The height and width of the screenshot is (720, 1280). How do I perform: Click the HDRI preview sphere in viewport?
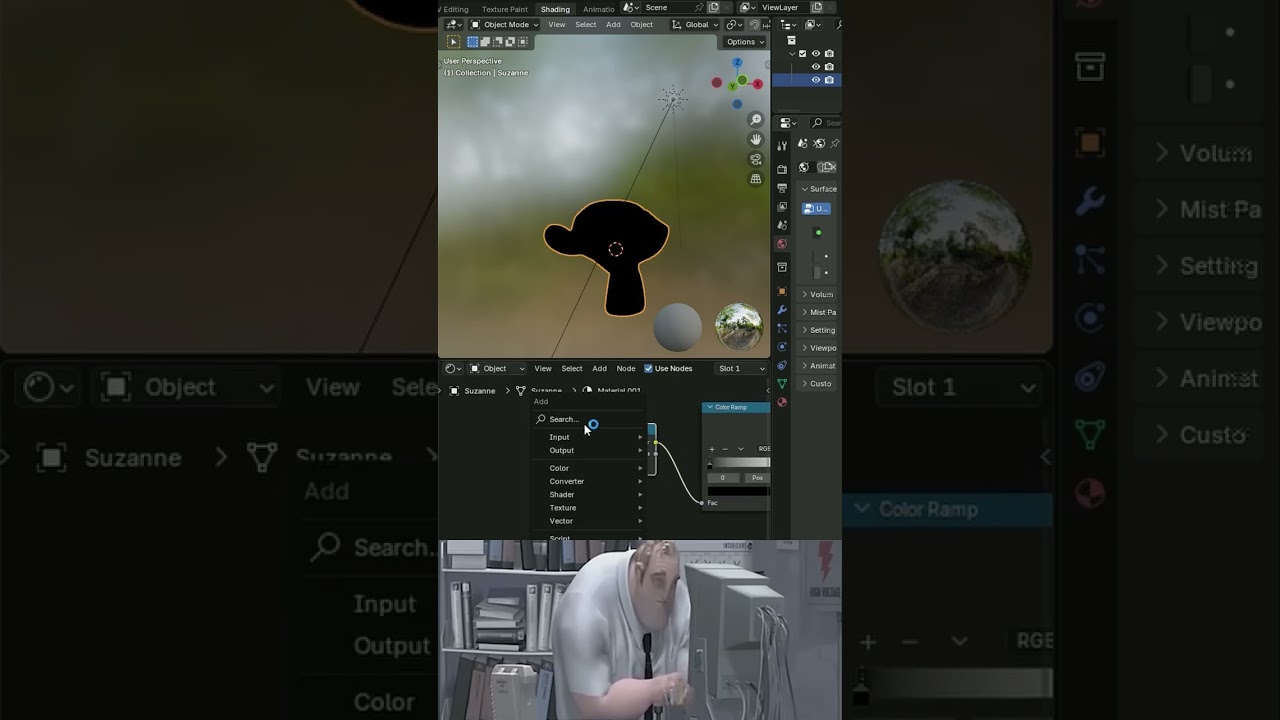click(739, 327)
